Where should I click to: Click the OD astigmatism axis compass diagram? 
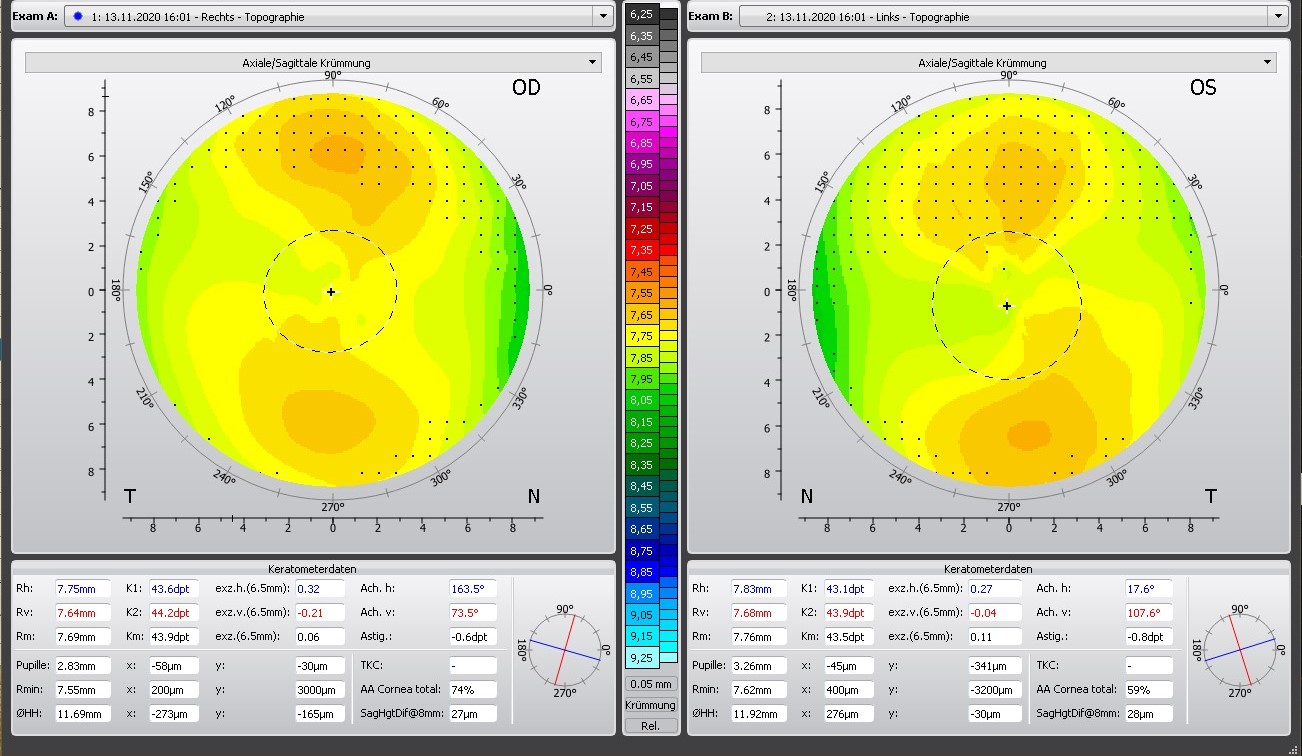coord(565,650)
